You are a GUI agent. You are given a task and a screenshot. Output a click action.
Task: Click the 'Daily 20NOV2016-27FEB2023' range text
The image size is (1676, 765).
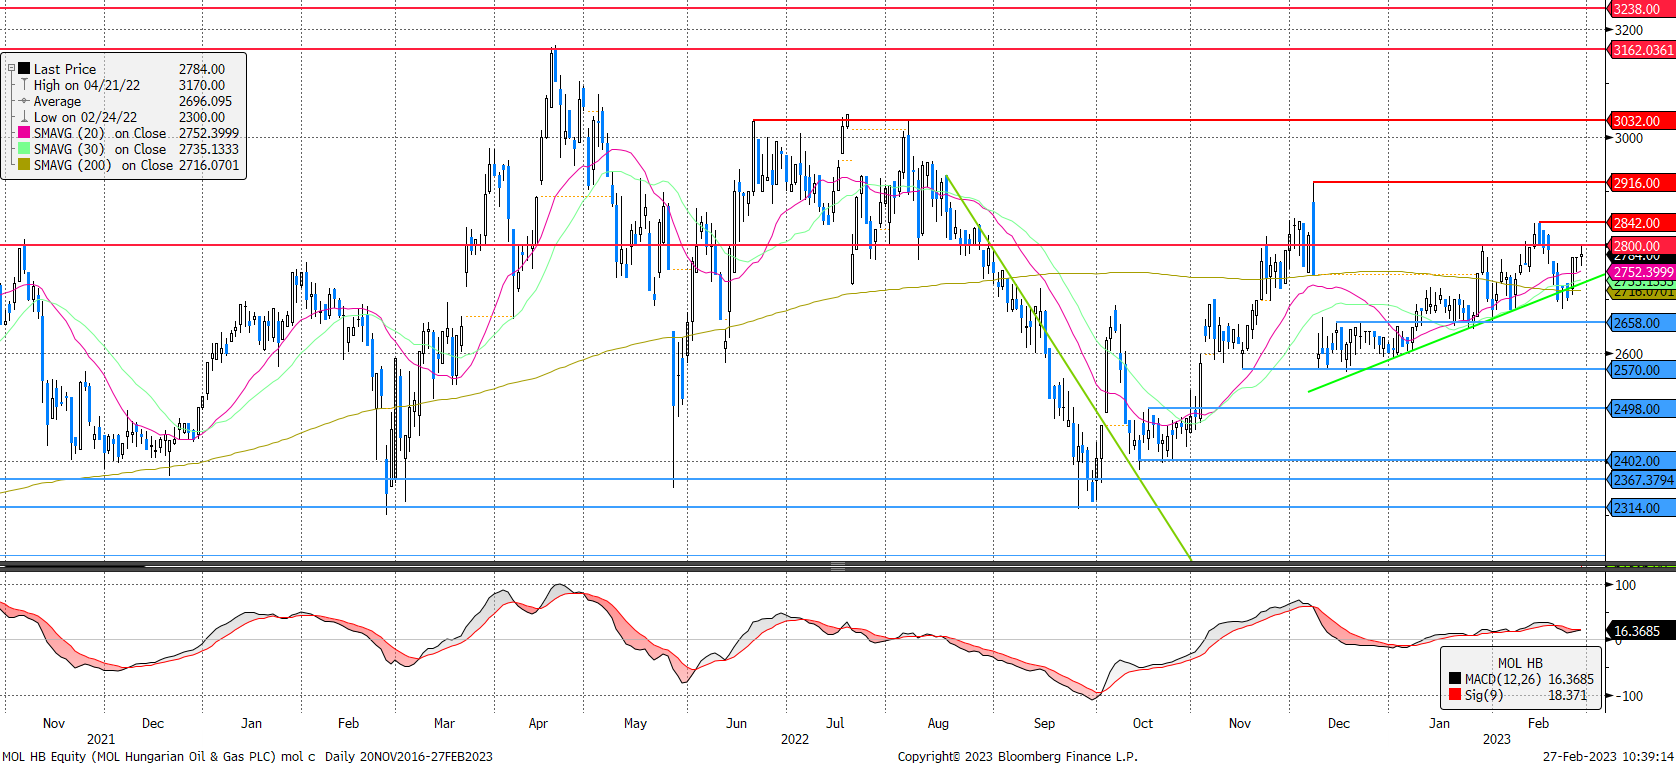[408, 756]
